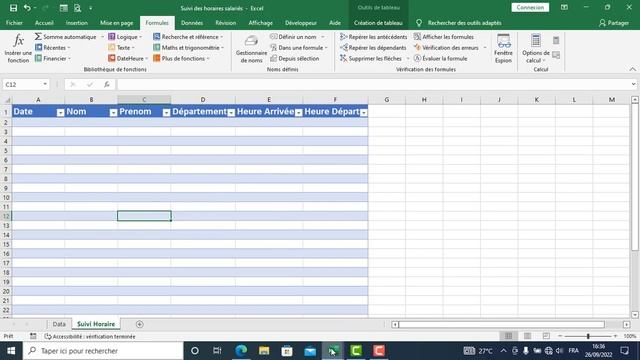The width and height of the screenshot is (640, 360).
Task: Open Windows Start menu
Action: tap(11, 351)
